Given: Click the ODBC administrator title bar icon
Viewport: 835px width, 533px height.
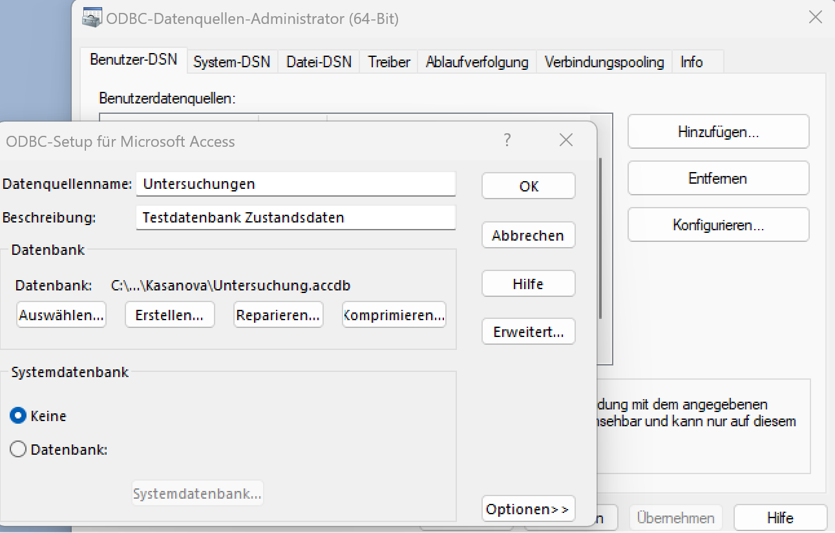Looking at the screenshot, I should click(x=92, y=18).
